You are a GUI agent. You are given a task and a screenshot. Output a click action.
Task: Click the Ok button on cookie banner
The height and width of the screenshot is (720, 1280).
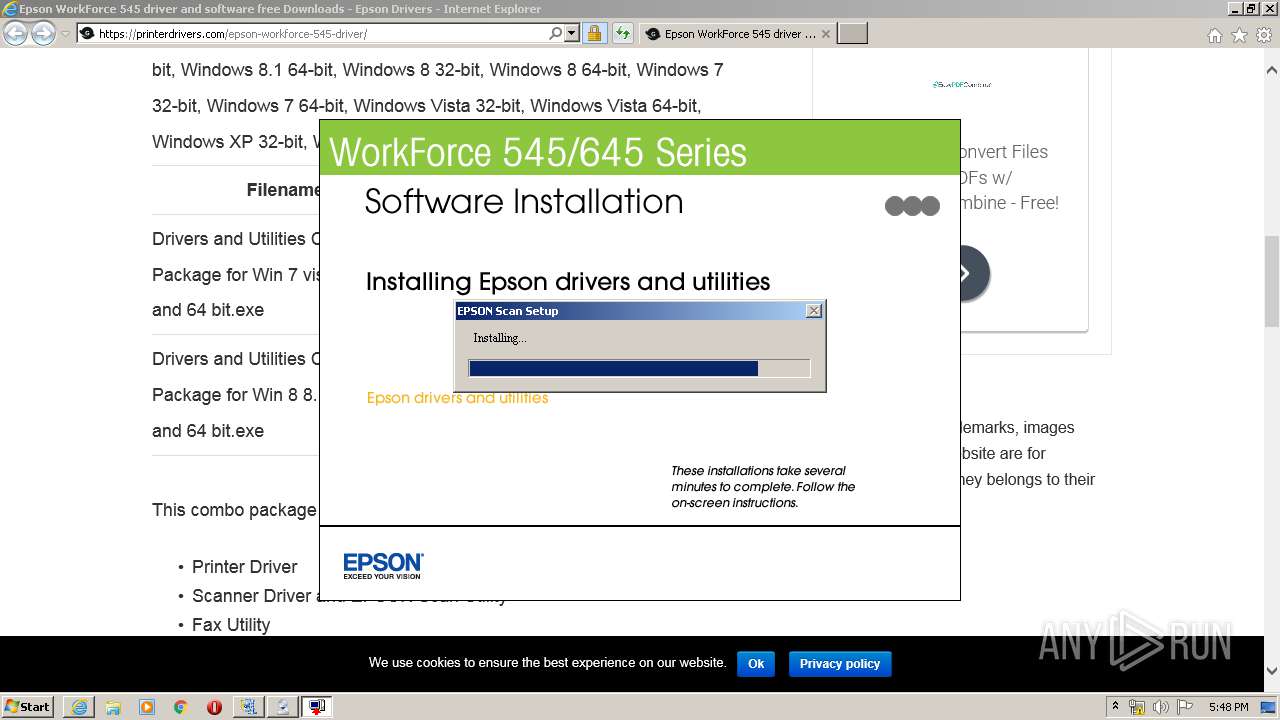tap(756, 663)
